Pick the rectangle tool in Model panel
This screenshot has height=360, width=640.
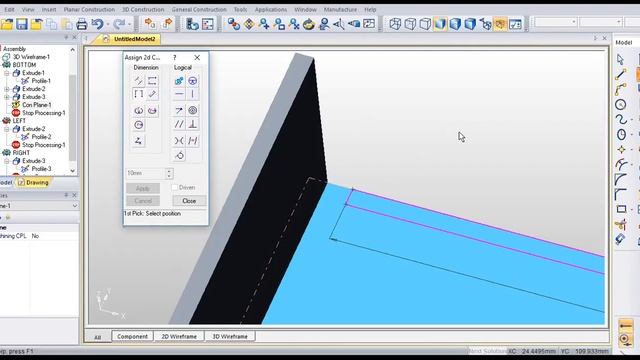pyautogui.click(x=621, y=209)
